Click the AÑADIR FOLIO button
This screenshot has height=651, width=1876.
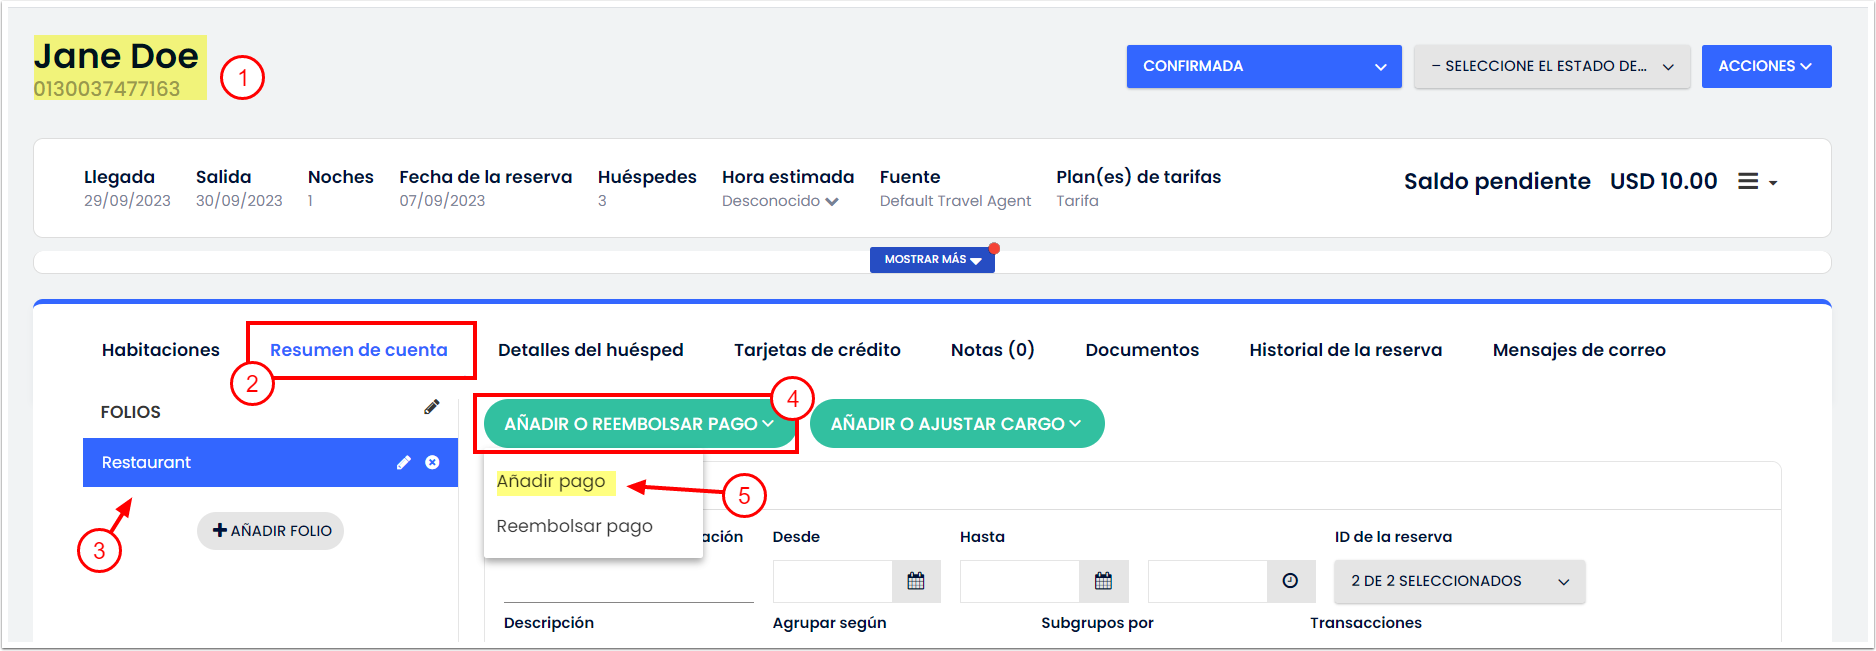[x=271, y=531]
